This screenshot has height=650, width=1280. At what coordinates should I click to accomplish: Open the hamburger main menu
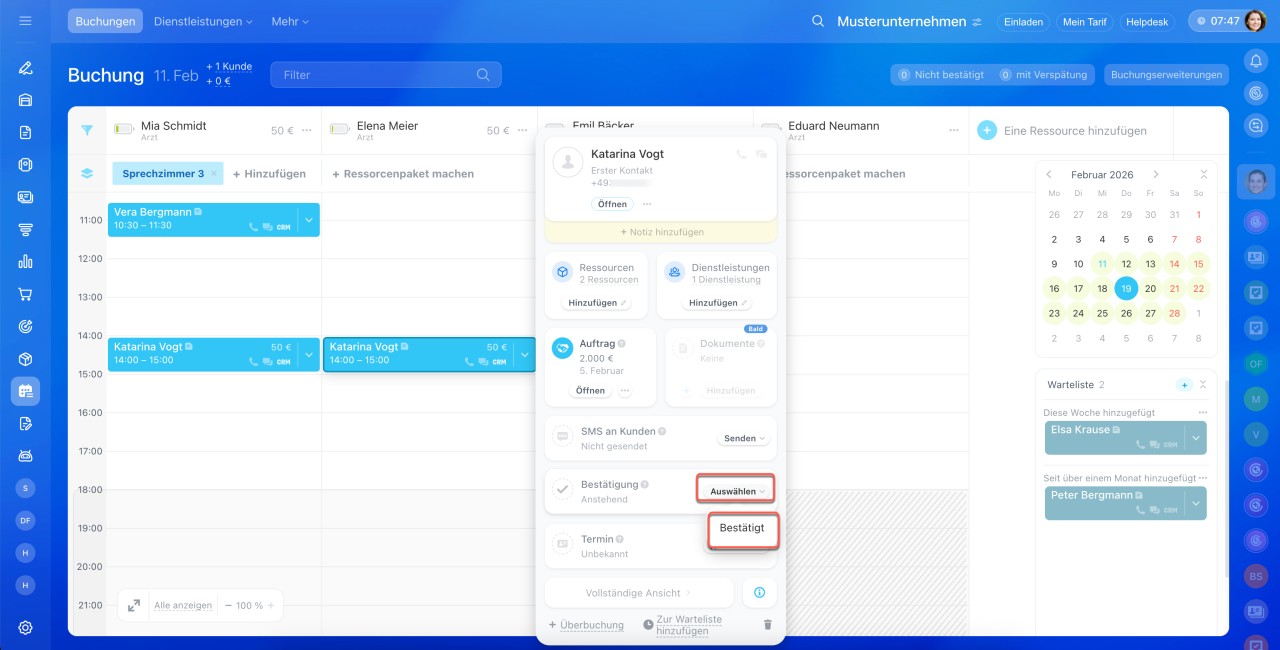tap(25, 21)
